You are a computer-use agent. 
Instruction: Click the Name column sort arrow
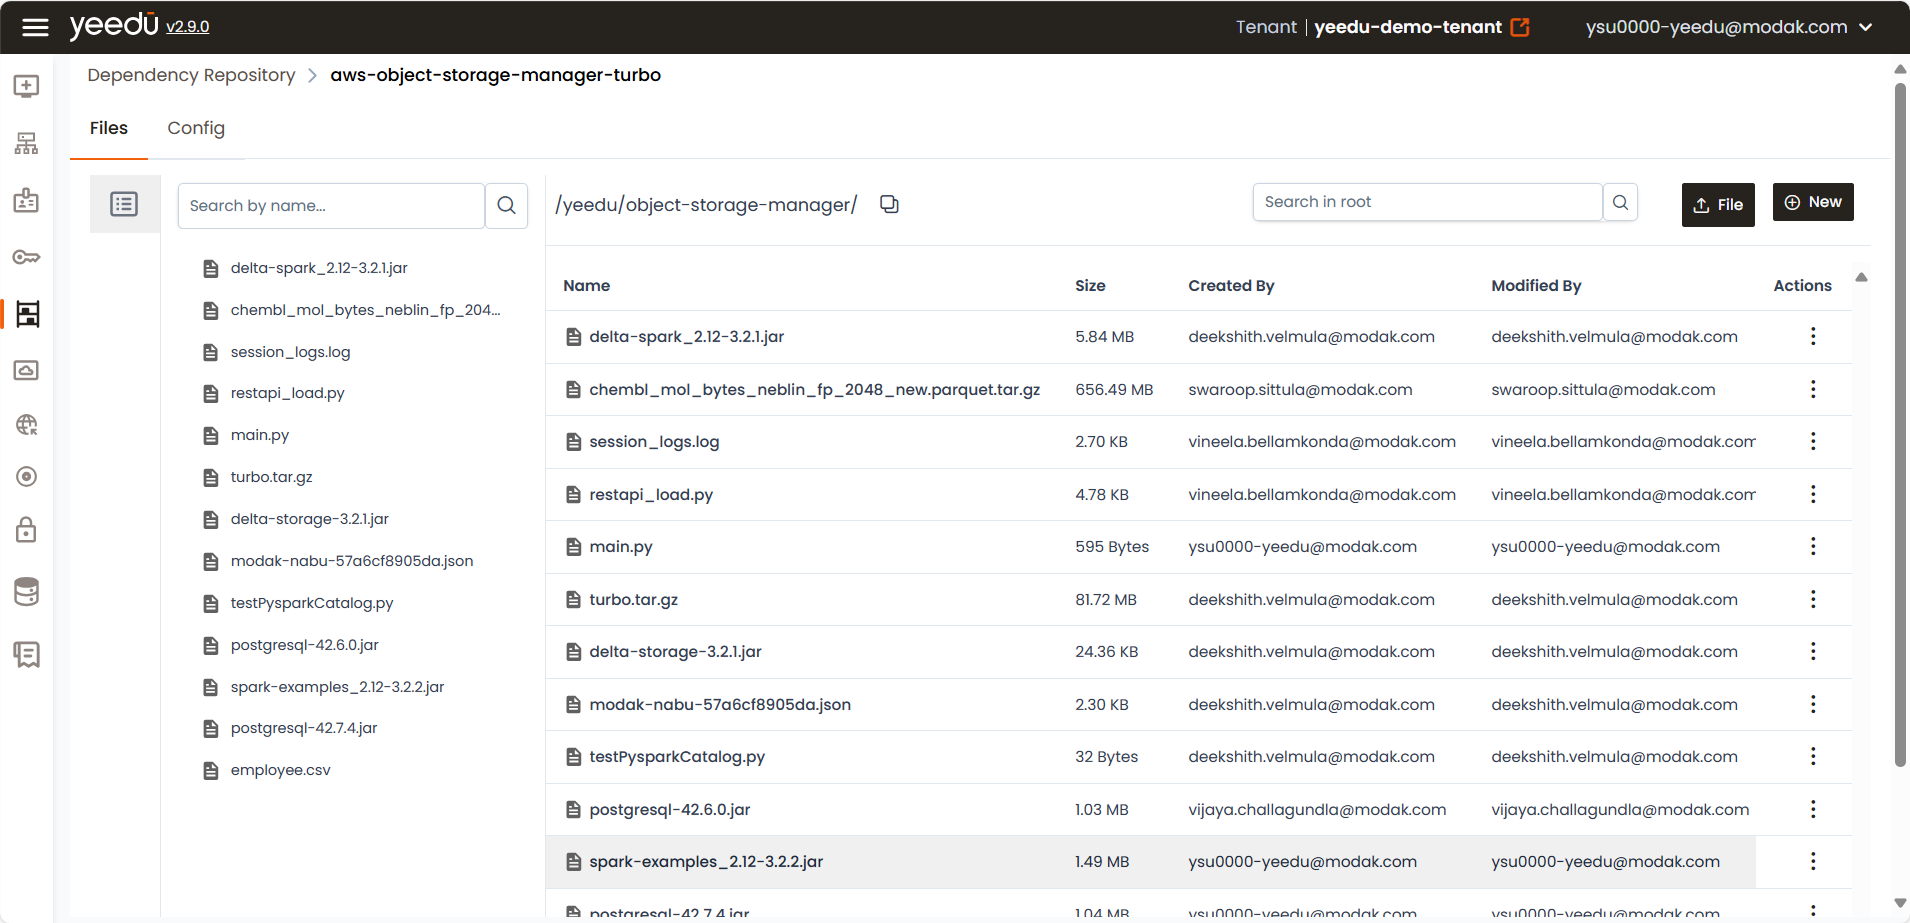pos(1862,277)
